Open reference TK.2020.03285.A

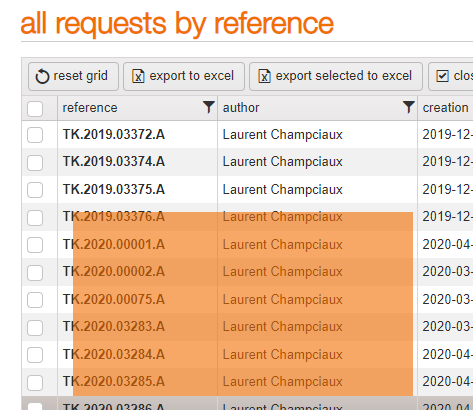pyautogui.click(x=114, y=381)
